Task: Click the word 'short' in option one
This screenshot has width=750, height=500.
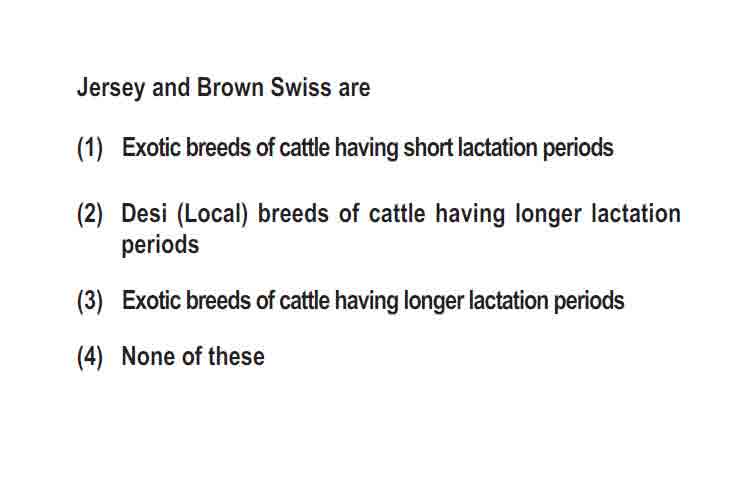Action: (x=428, y=147)
